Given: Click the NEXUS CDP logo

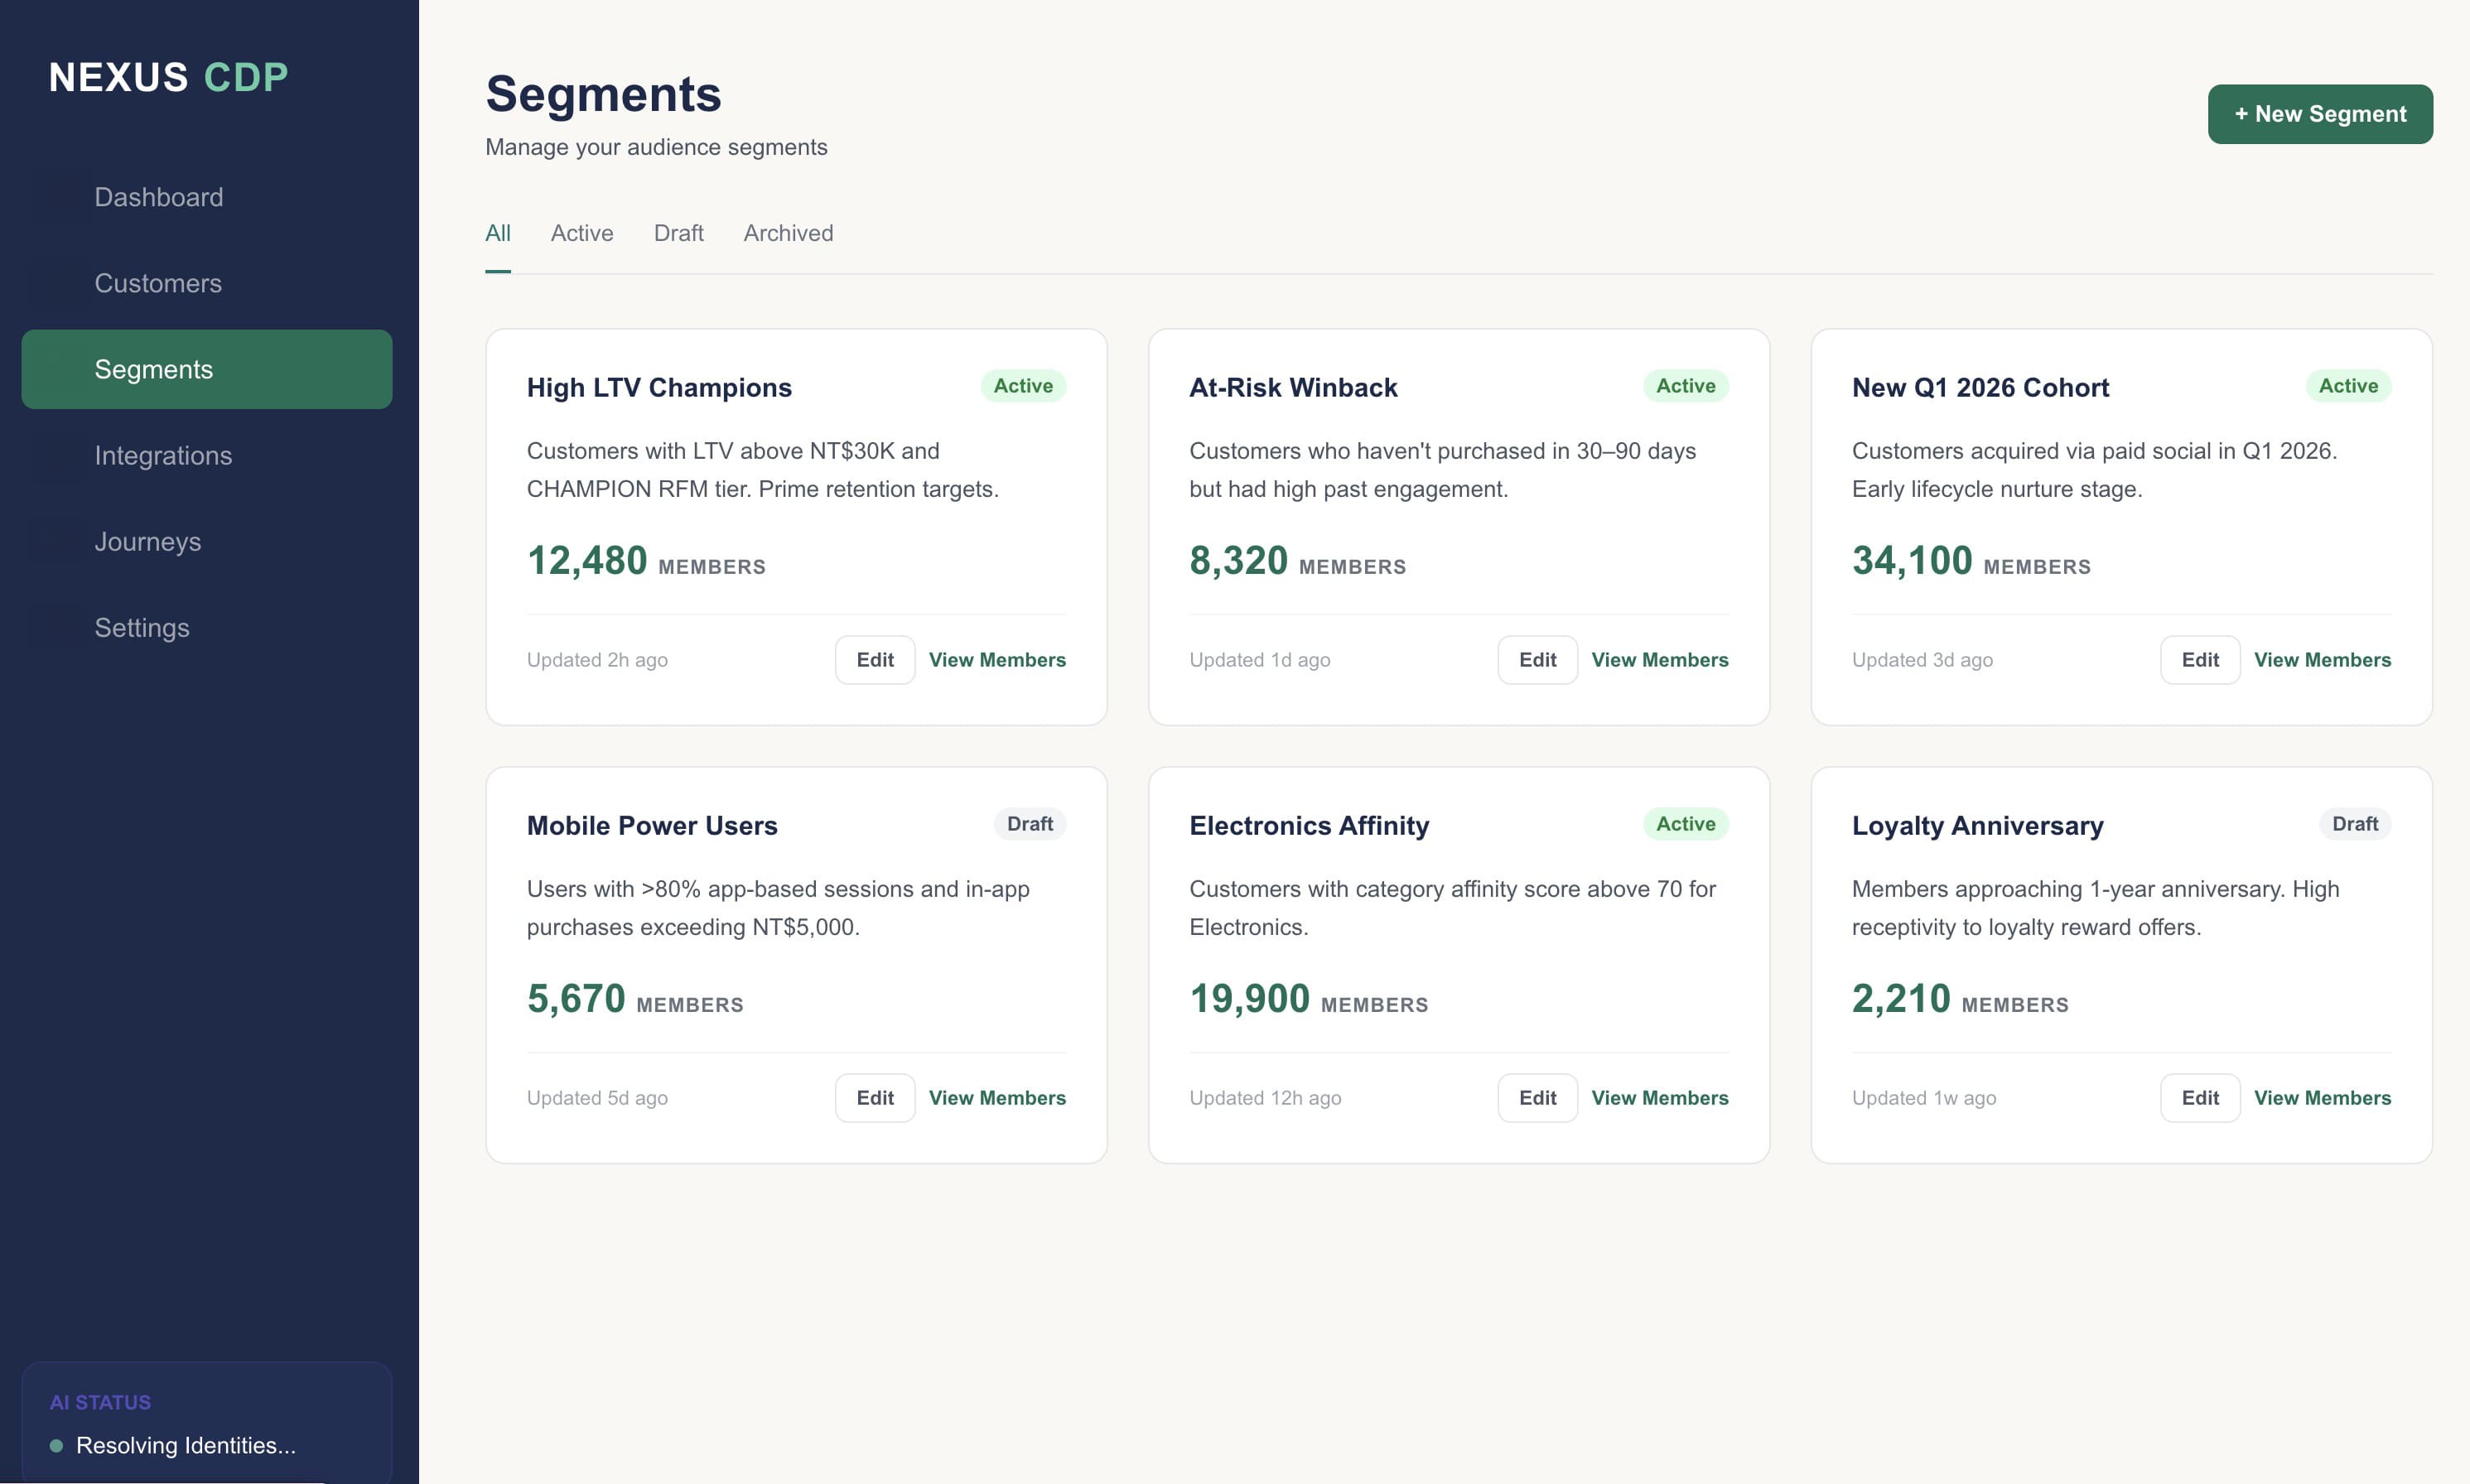Looking at the screenshot, I should tap(168, 77).
